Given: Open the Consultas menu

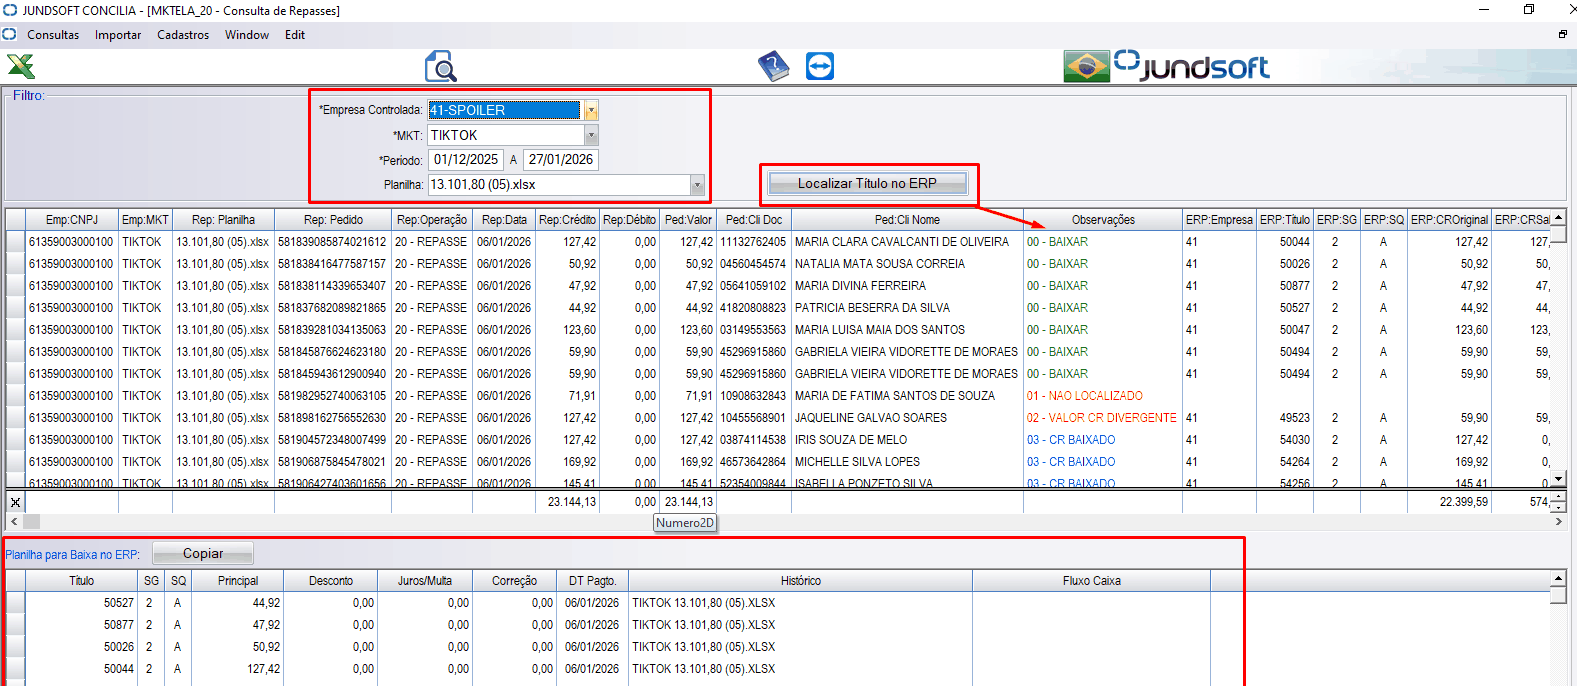Looking at the screenshot, I should (x=53, y=35).
